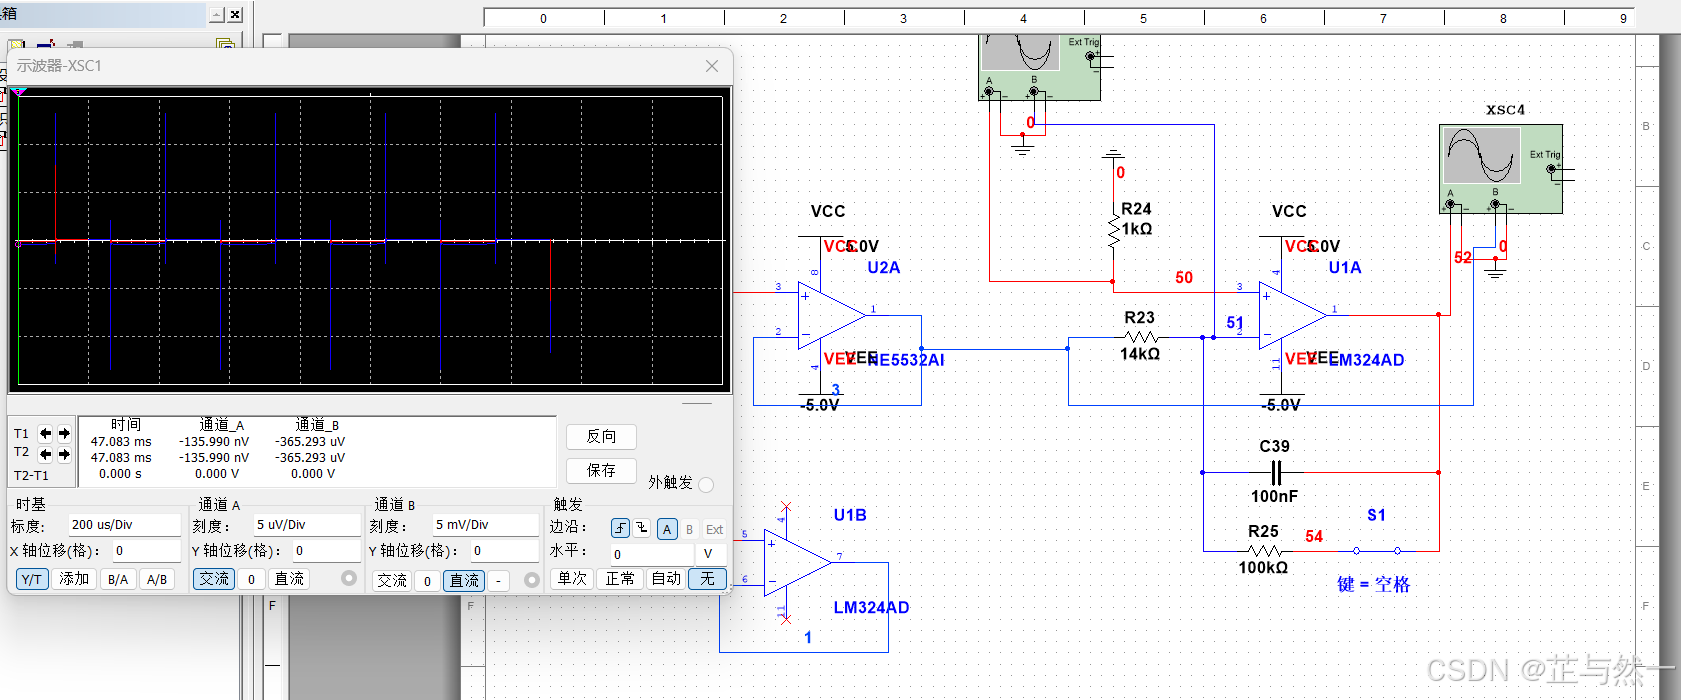Set Channel A coupling to 直流 (DC)
Image resolution: width=1681 pixels, height=700 pixels.
click(290, 579)
